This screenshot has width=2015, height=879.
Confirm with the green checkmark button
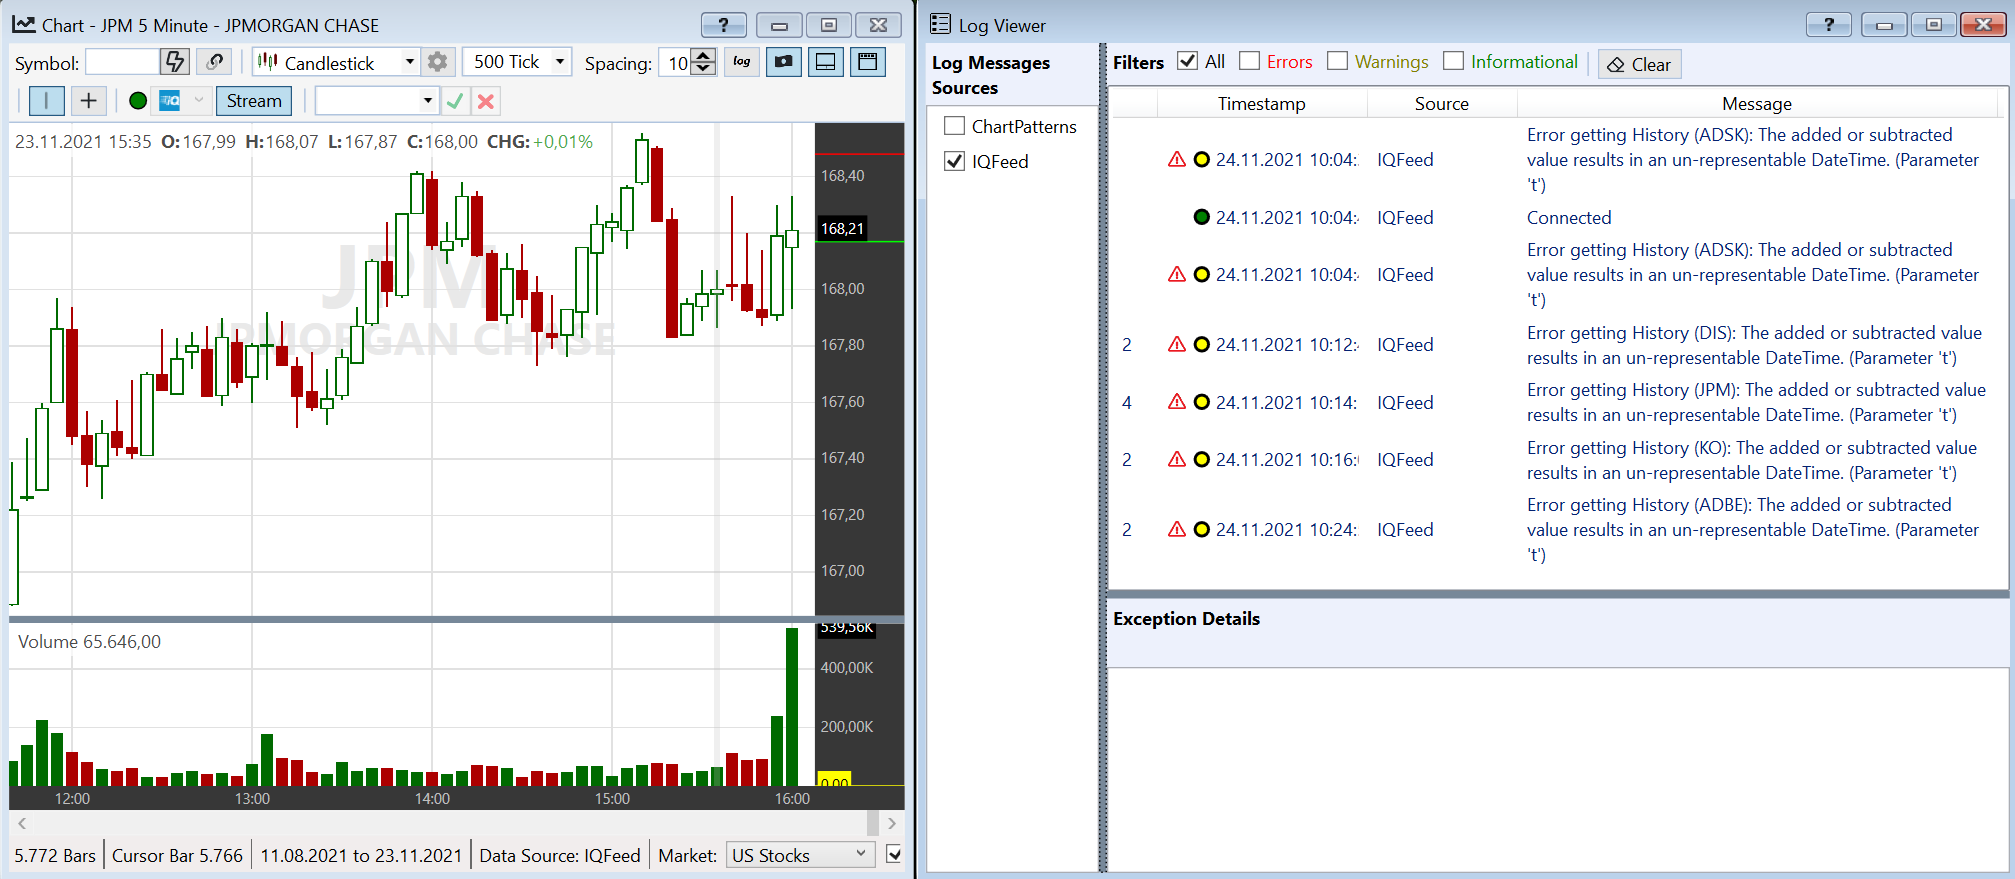[455, 101]
